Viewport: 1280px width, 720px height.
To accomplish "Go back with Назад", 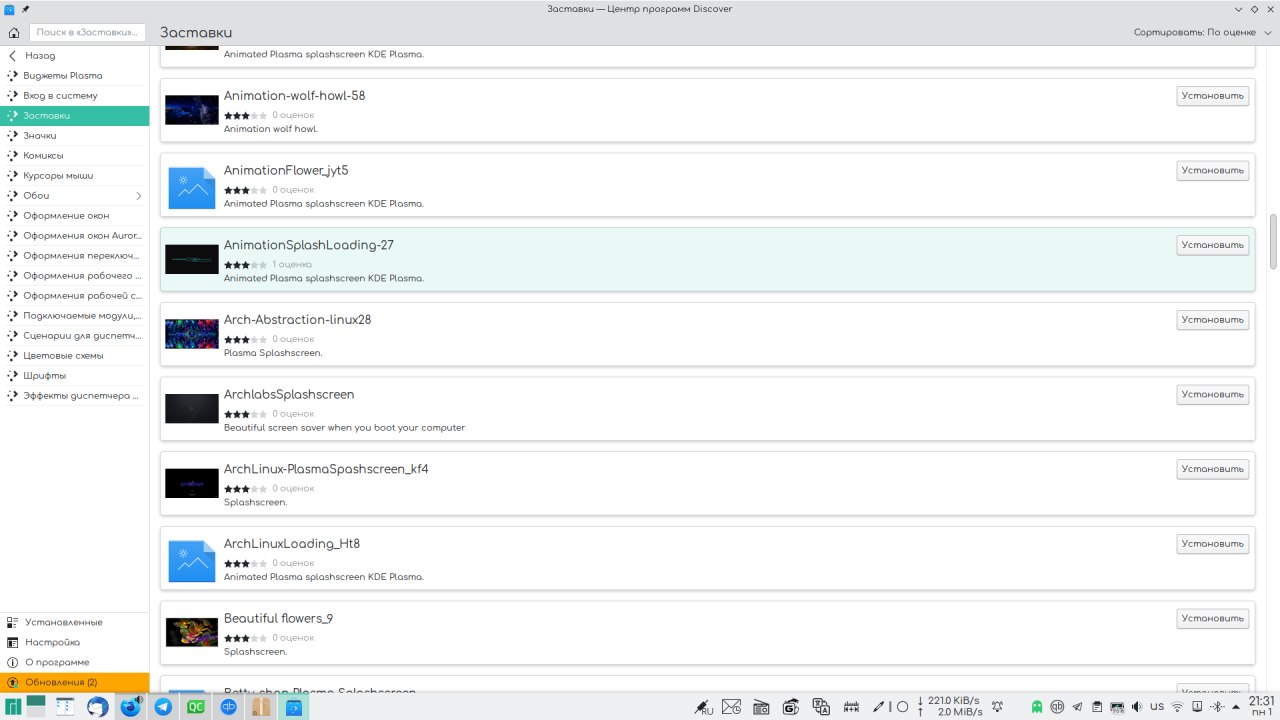I will (75, 56).
